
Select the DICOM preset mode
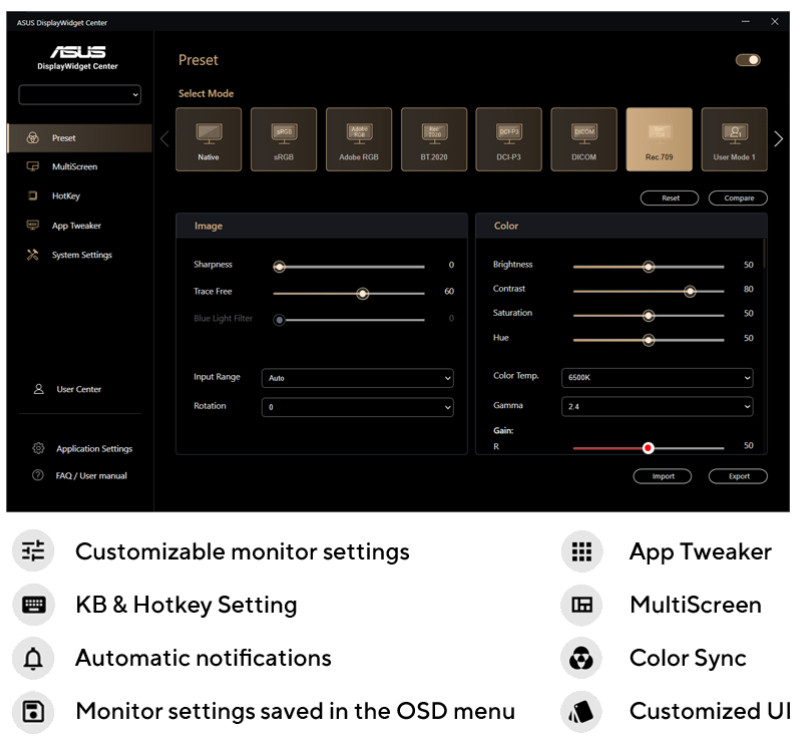(584, 139)
